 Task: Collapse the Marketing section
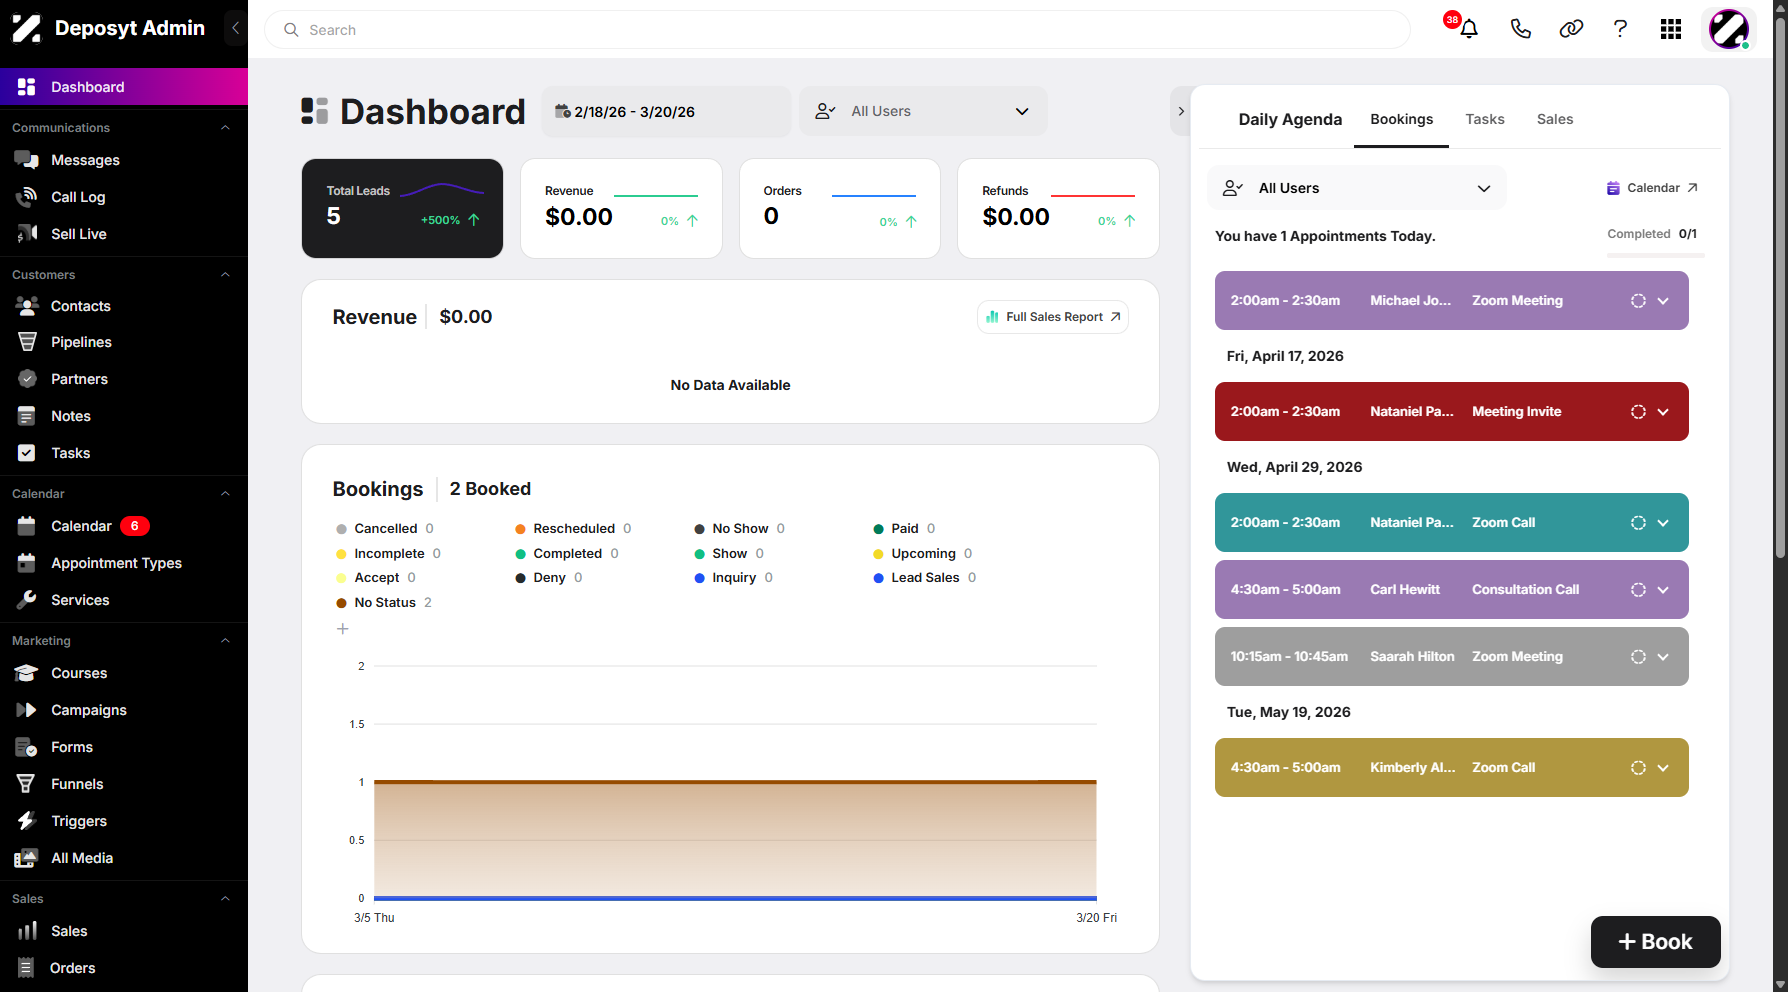225,641
